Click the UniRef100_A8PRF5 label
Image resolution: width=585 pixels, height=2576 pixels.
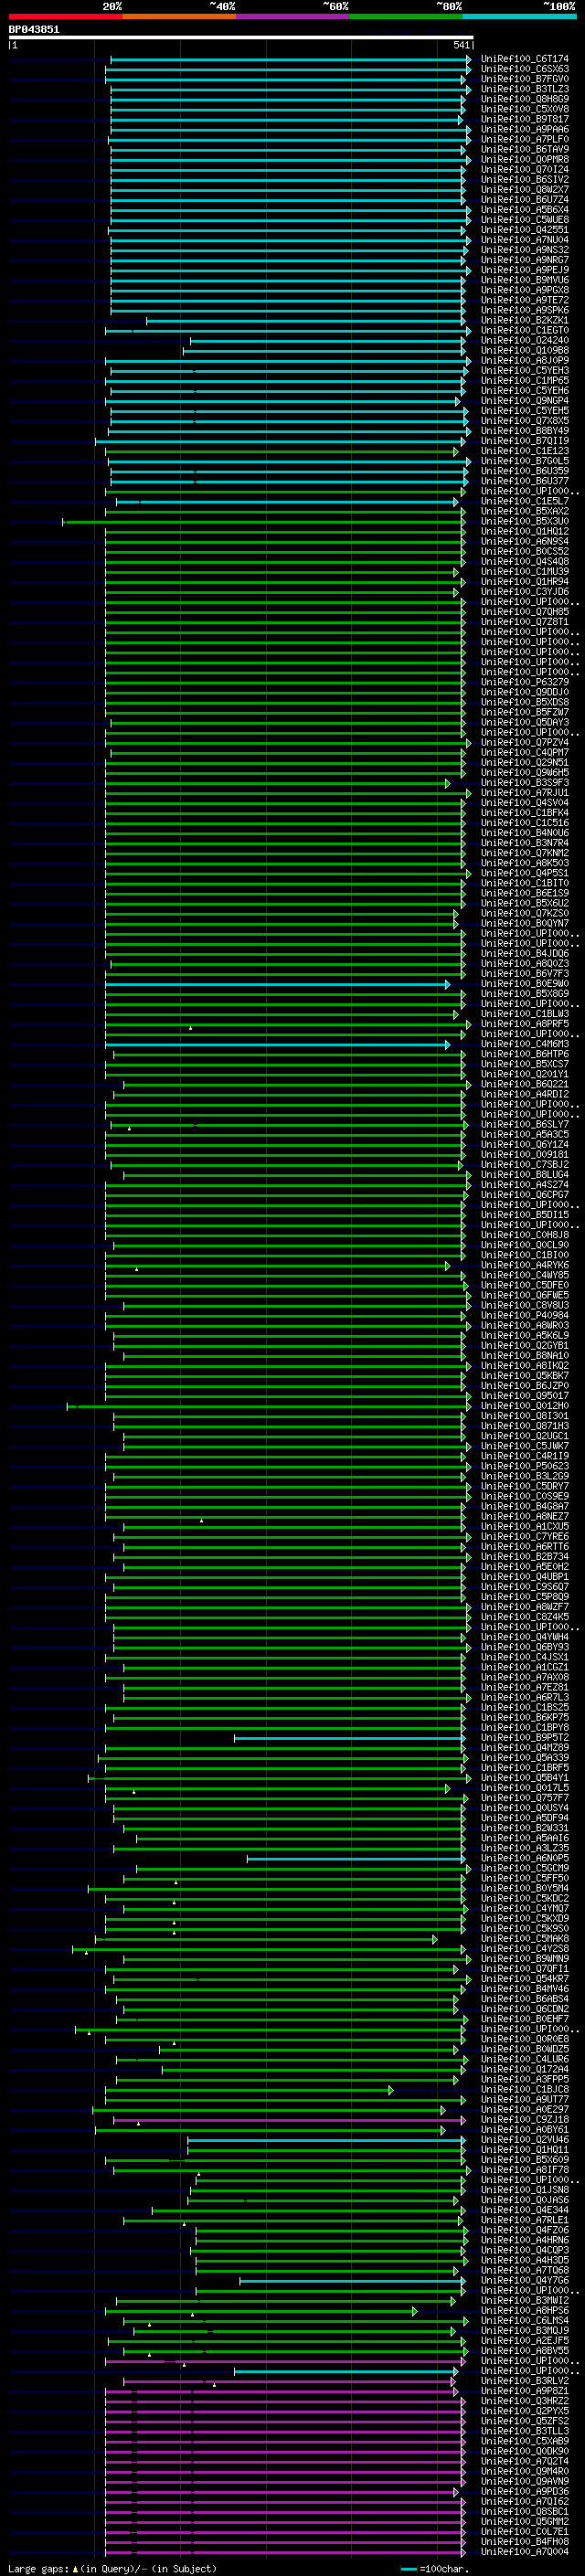click(524, 1024)
